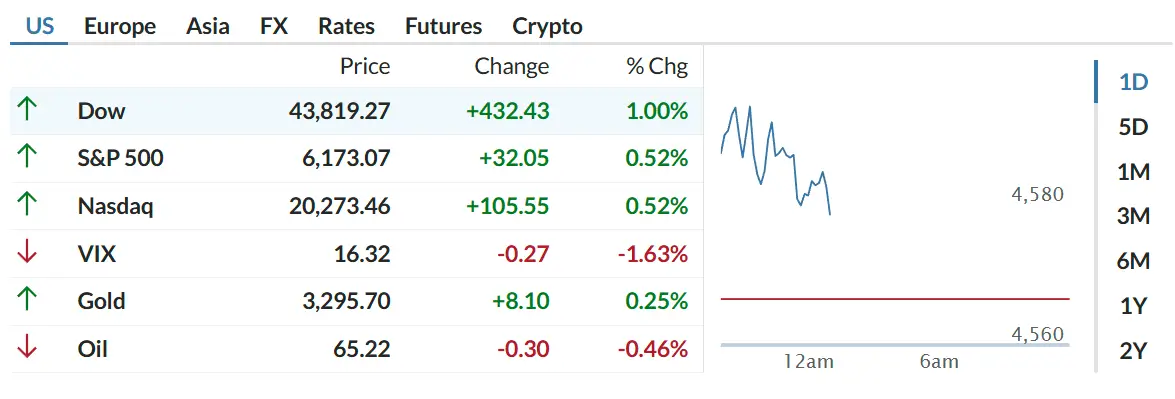Click the green arrow in the Nasdaq row
The height and width of the screenshot is (399, 1175).
pyautogui.click(x=27, y=205)
